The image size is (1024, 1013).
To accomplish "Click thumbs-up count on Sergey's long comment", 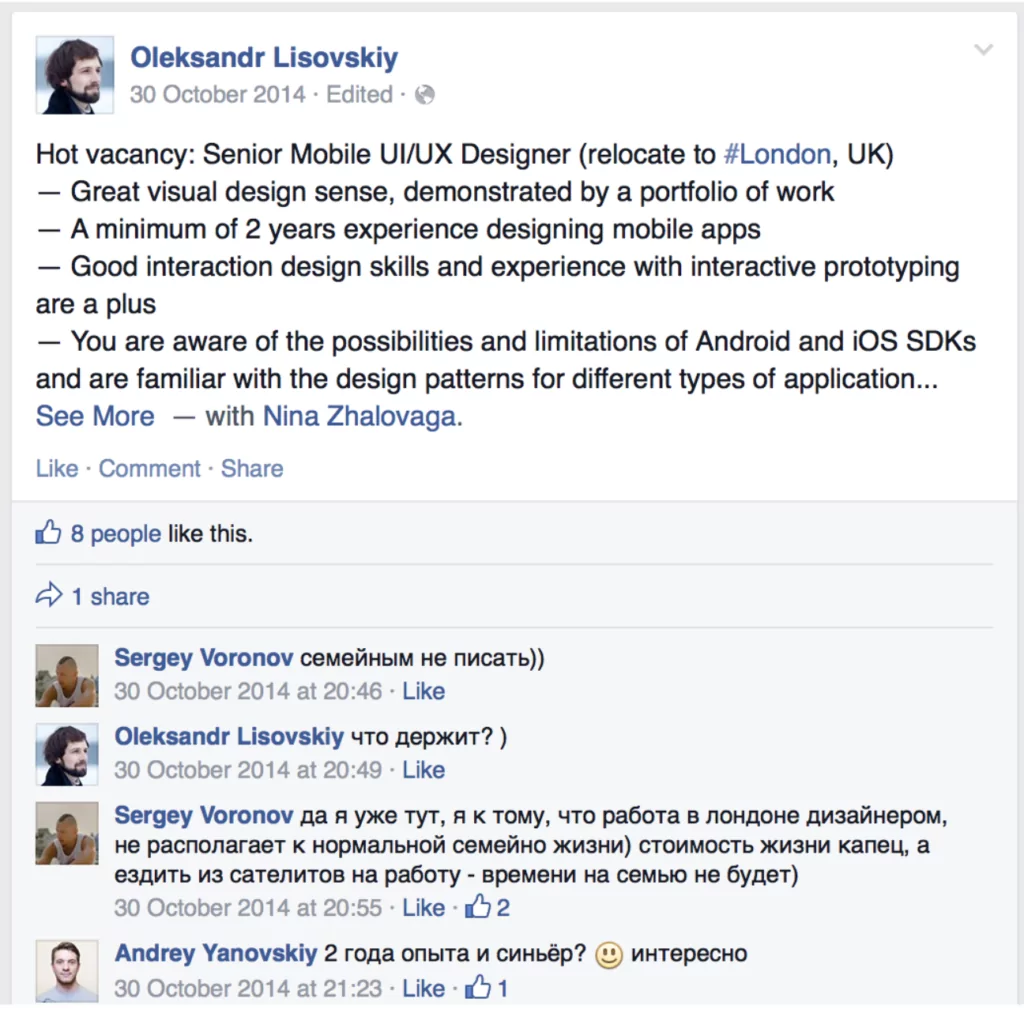I will tap(489, 908).
